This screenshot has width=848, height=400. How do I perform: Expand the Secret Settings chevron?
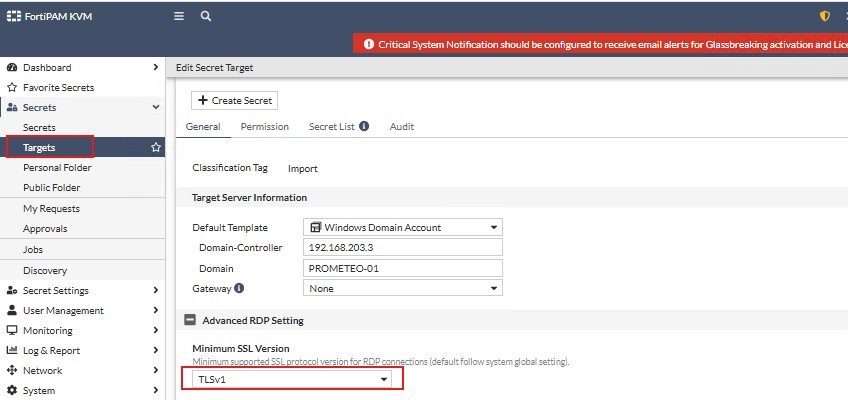coord(156,290)
